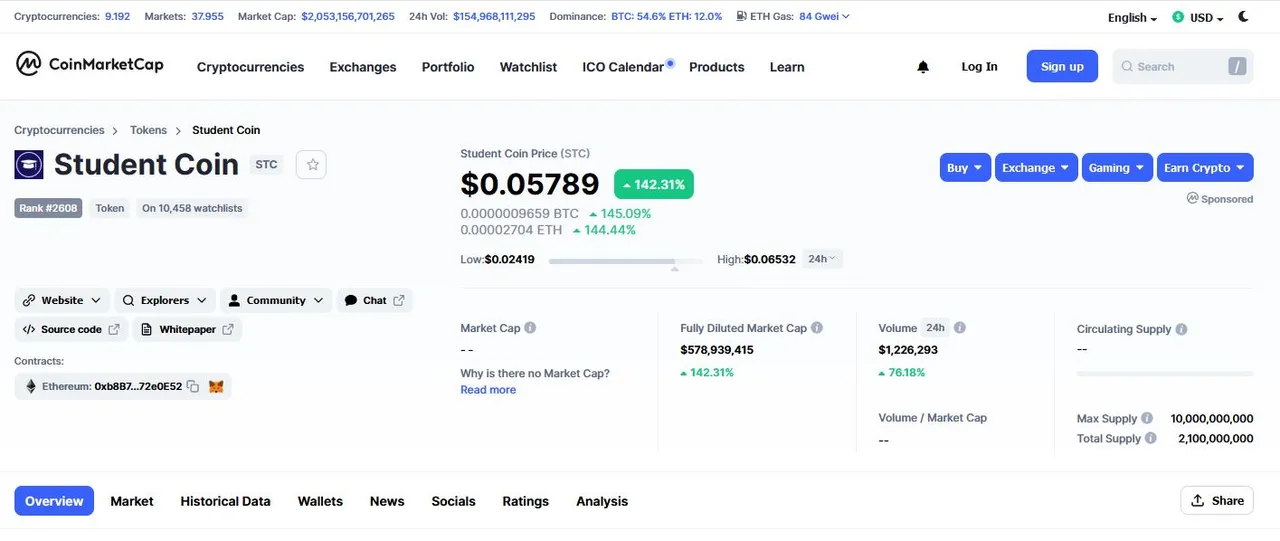Switch to the Analysis tab
The width and height of the screenshot is (1280, 541).
[602, 501]
